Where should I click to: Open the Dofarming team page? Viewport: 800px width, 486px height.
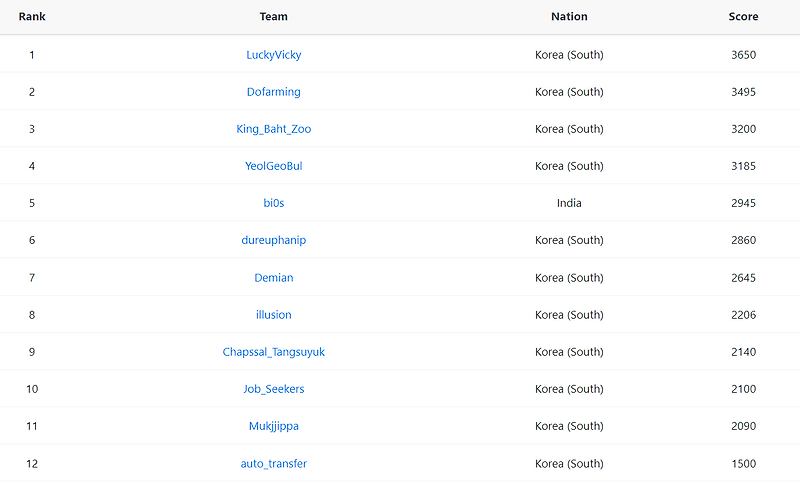point(273,92)
